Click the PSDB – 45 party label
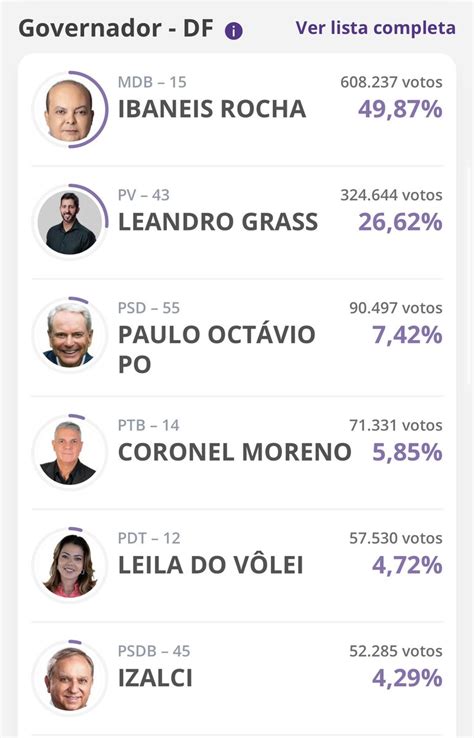 pyautogui.click(x=154, y=651)
